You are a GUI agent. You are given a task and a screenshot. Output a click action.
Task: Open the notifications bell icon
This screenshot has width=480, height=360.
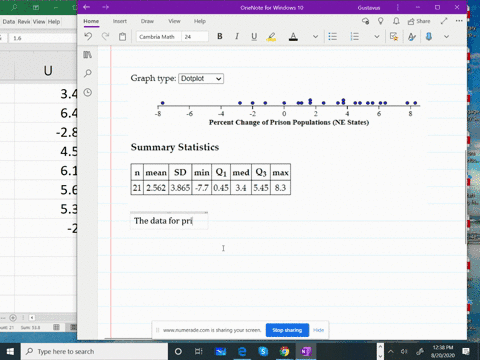tap(396, 21)
